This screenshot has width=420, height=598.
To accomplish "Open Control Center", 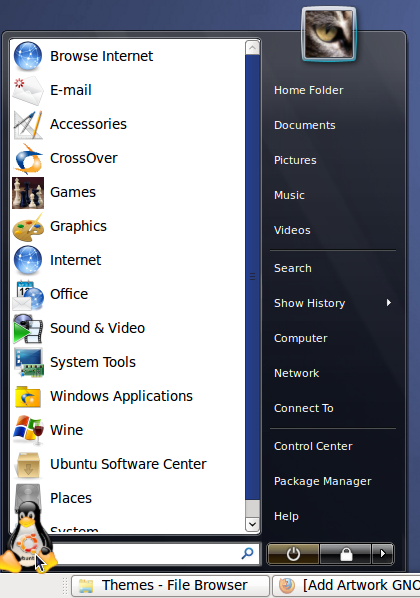I will click(313, 446).
